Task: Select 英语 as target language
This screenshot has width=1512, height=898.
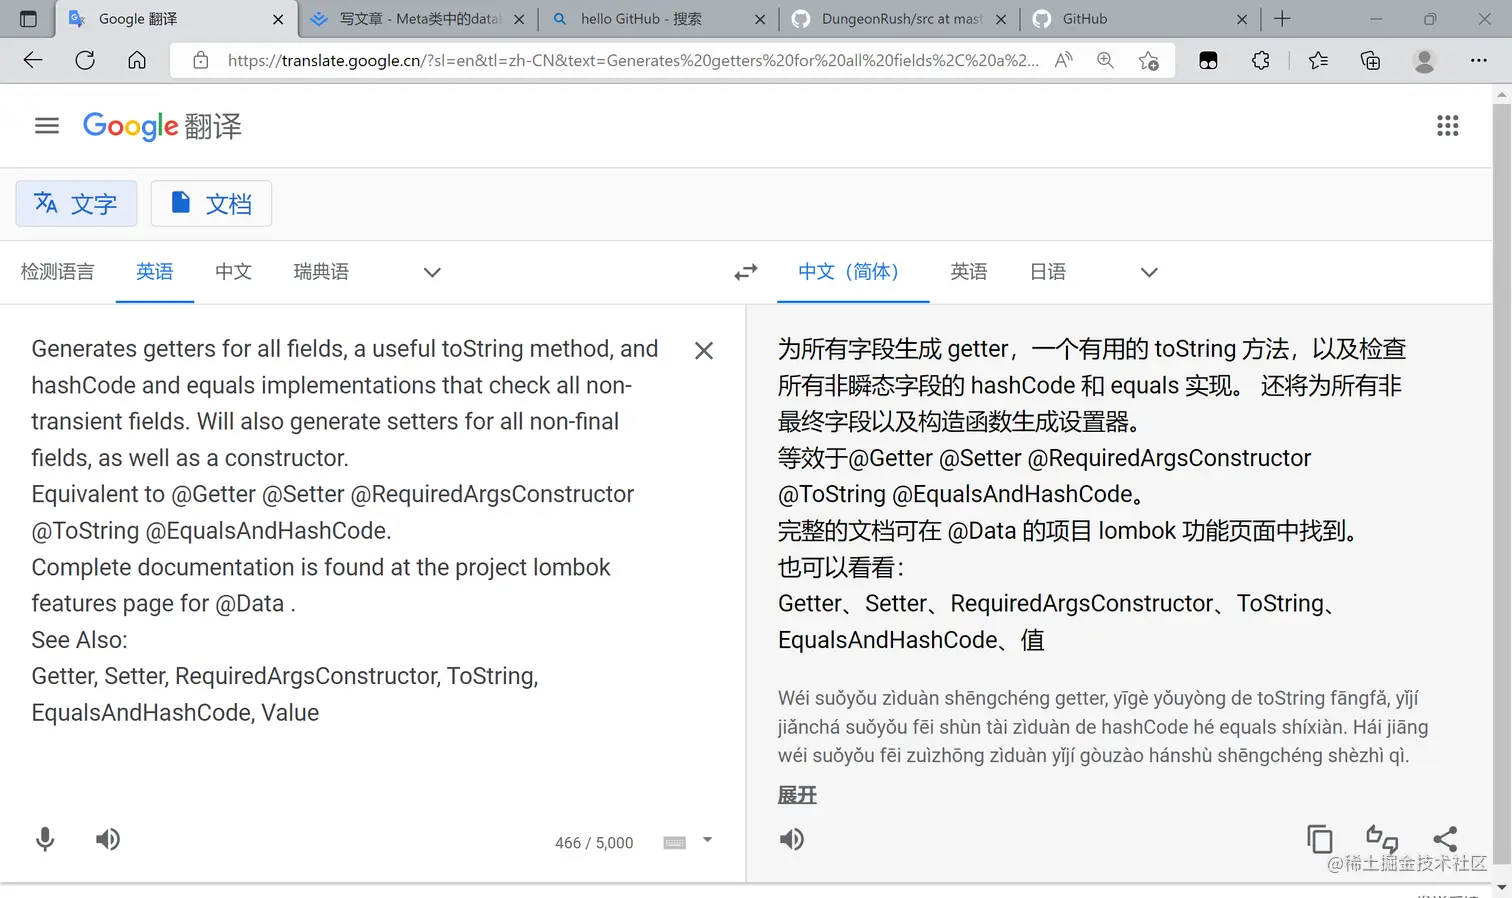Action: [969, 272]
